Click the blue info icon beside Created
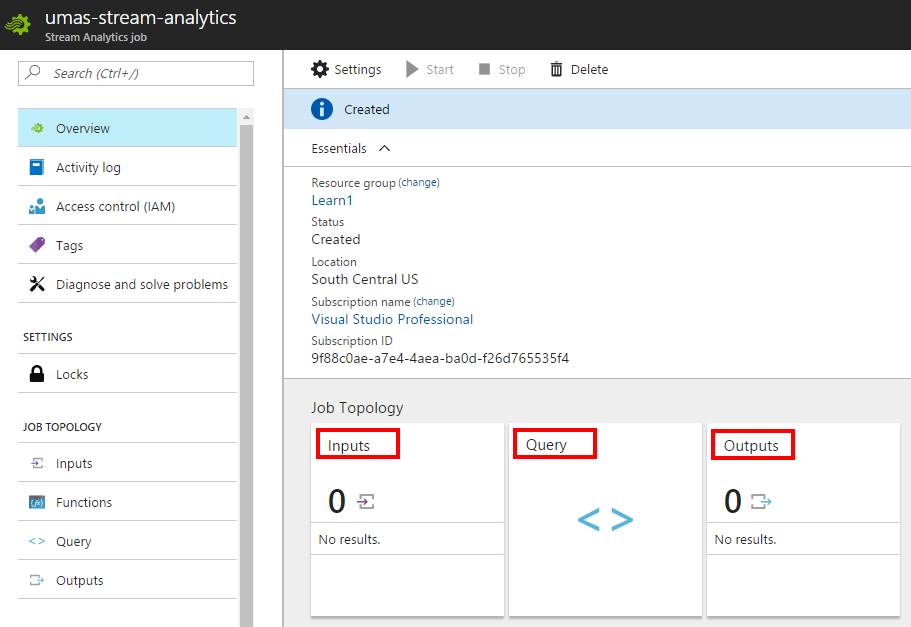Screen dimensions: 911x627 tap(322, 109)
